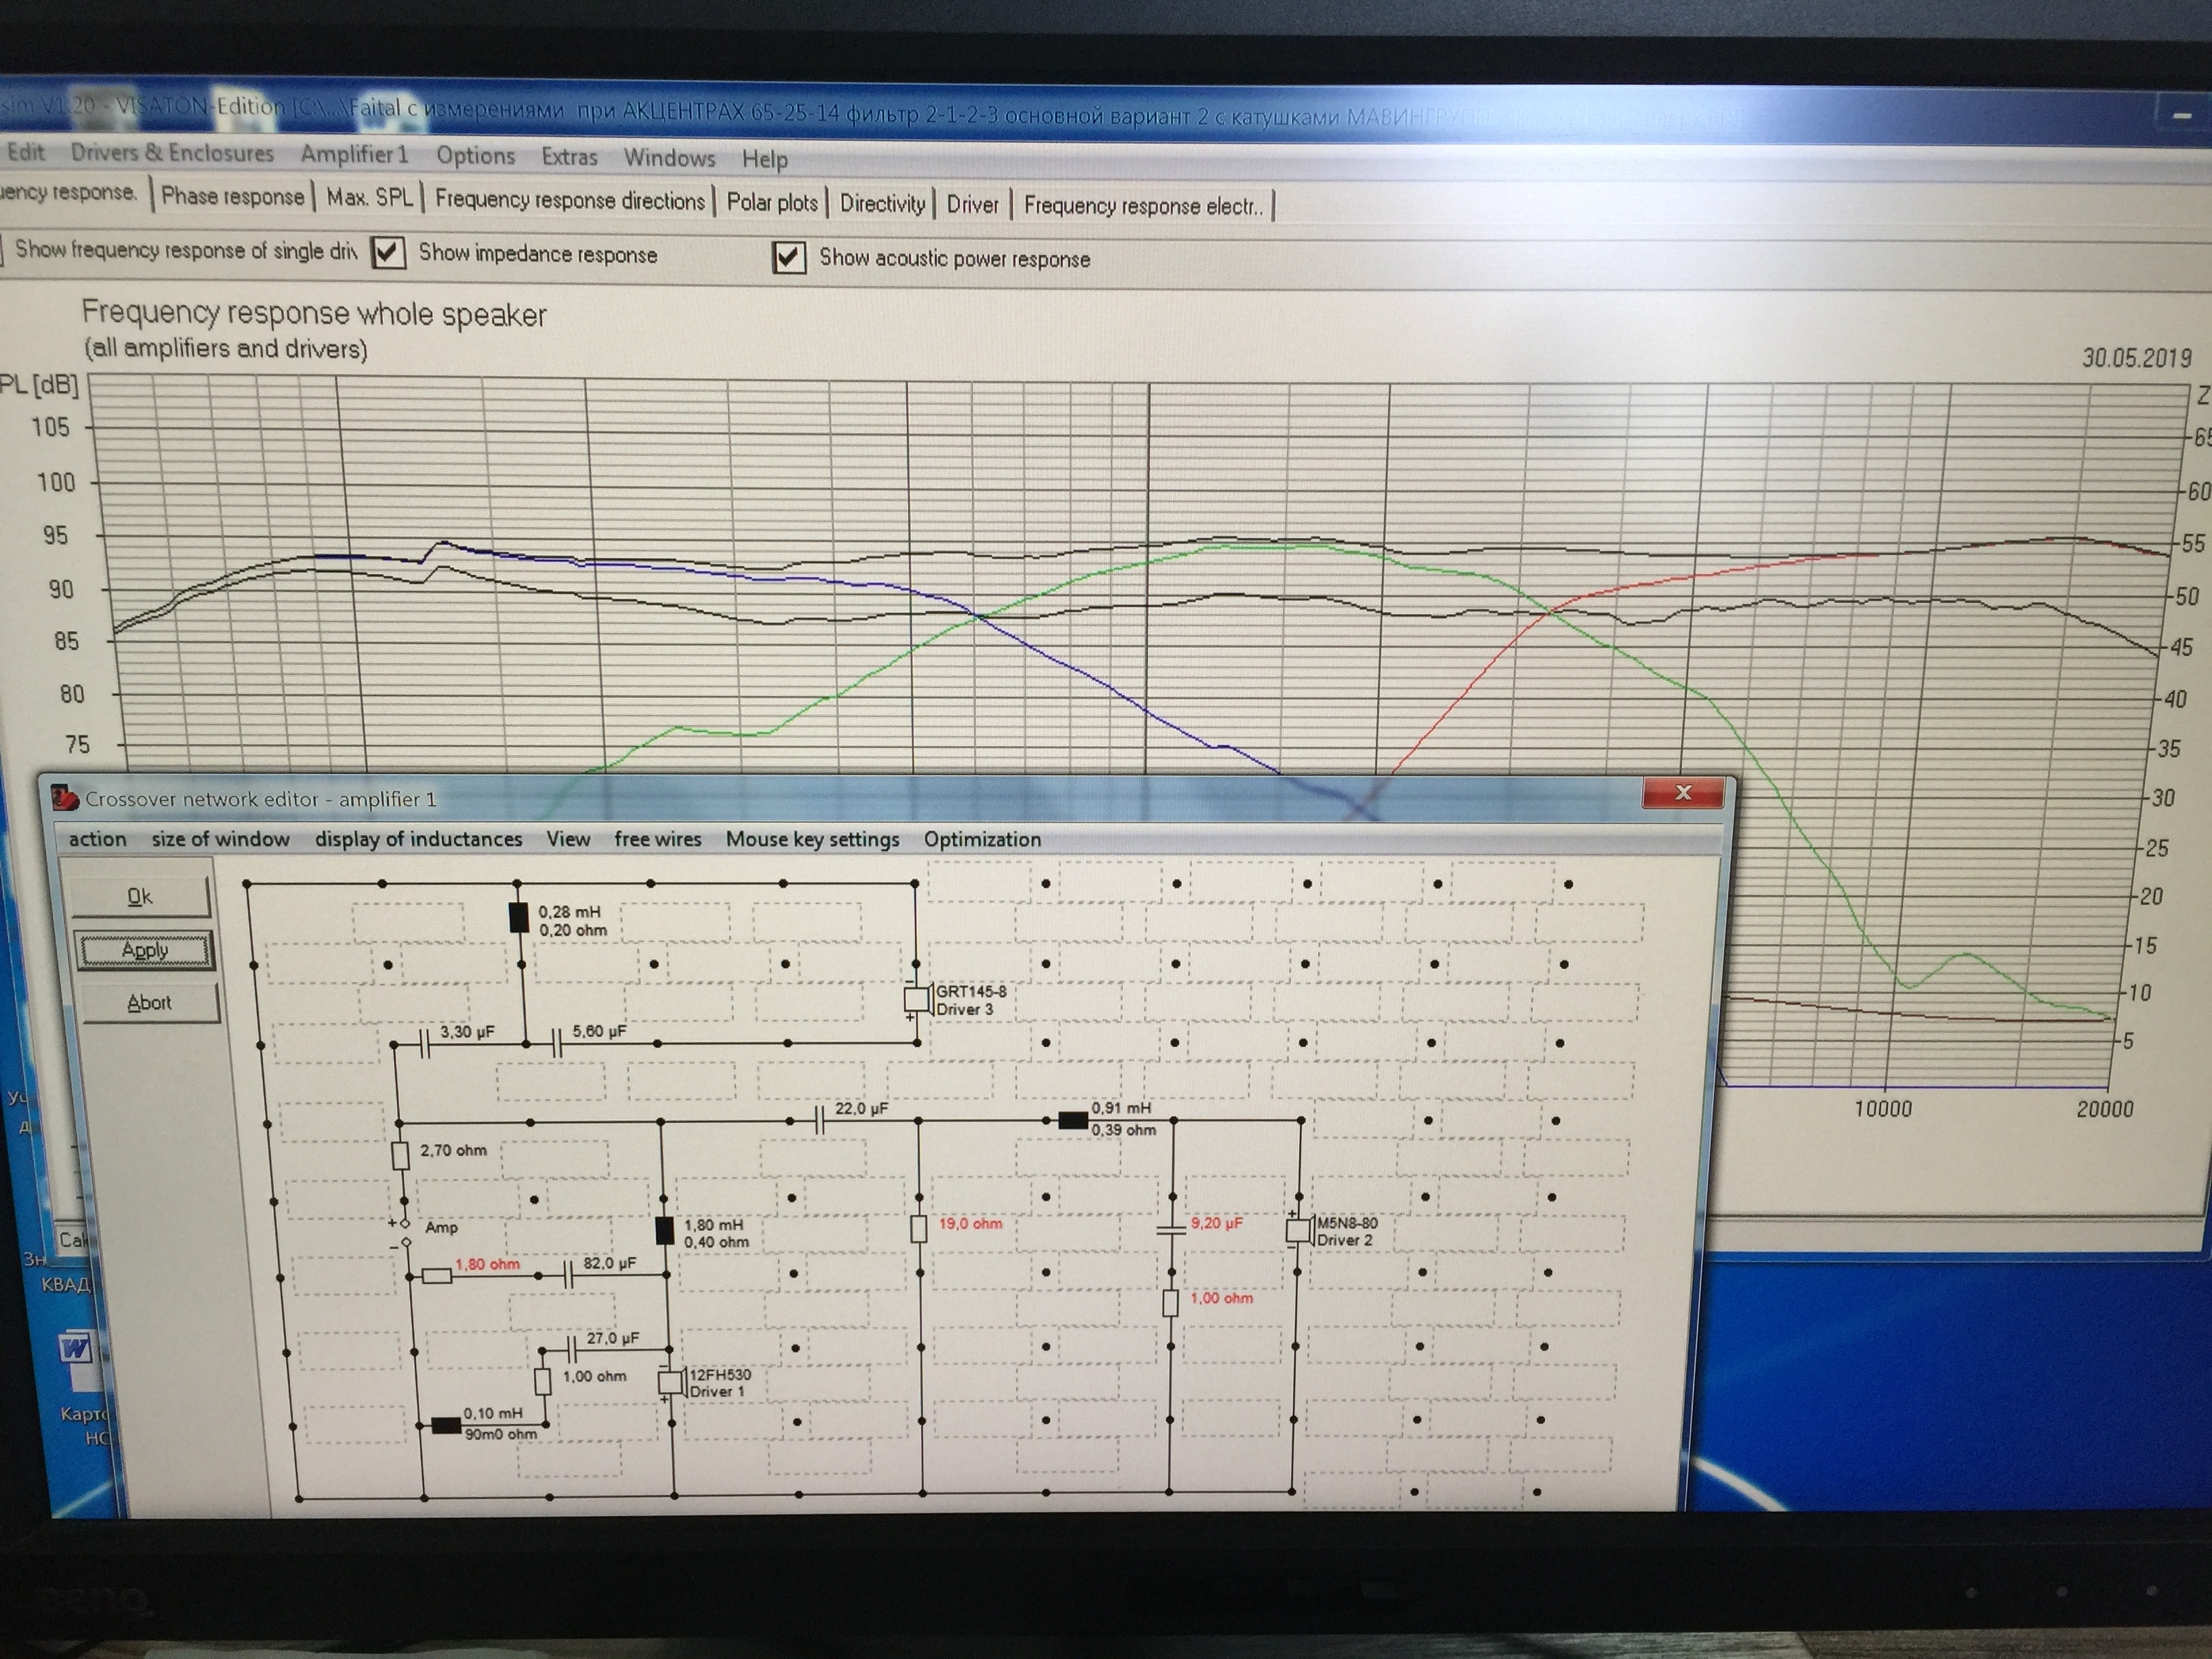Open the display of inductances menu
This screenshot has width=2212, height=1659.
pos(418,839)
